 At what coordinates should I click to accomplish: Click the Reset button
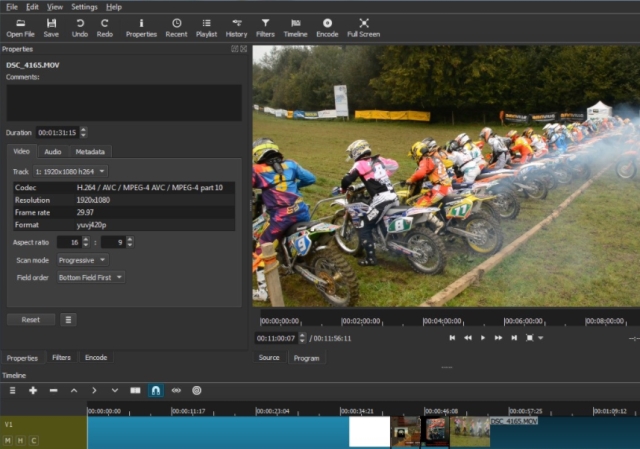(31, 320)
